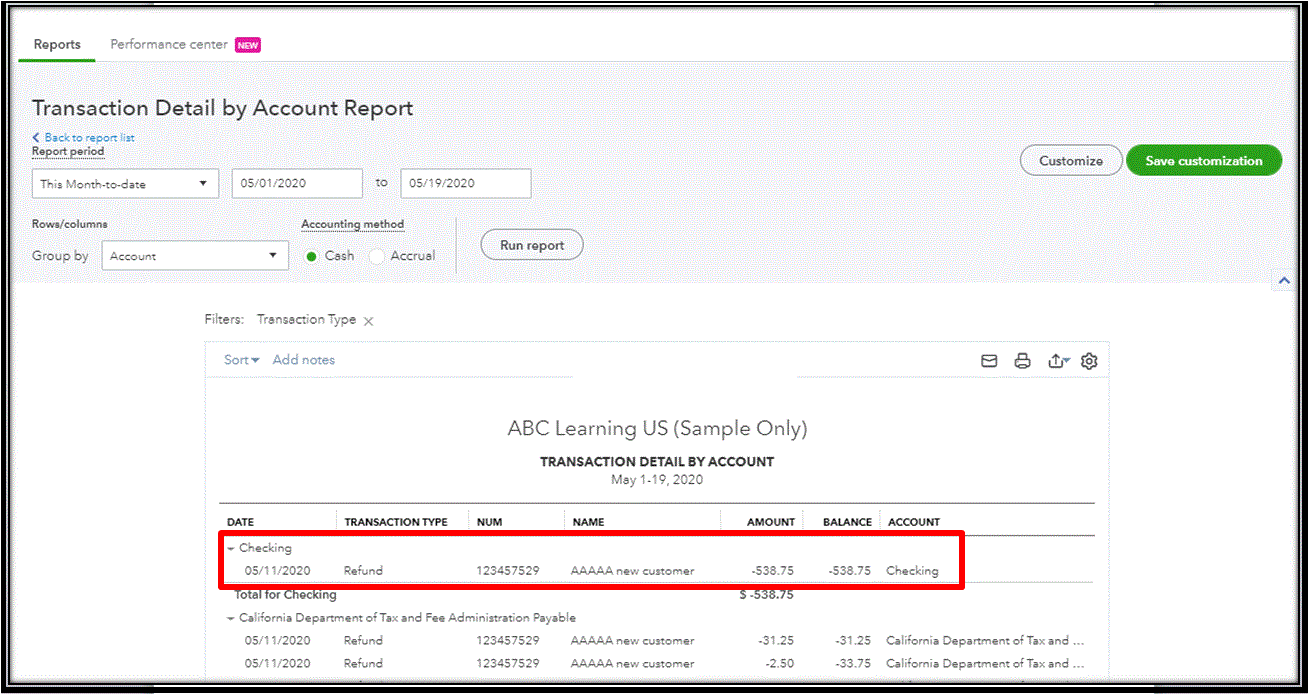Open the Group by Account dropdown
Image resolution: width=1309 pixels, height=695 pixels.
click(194, 255)
